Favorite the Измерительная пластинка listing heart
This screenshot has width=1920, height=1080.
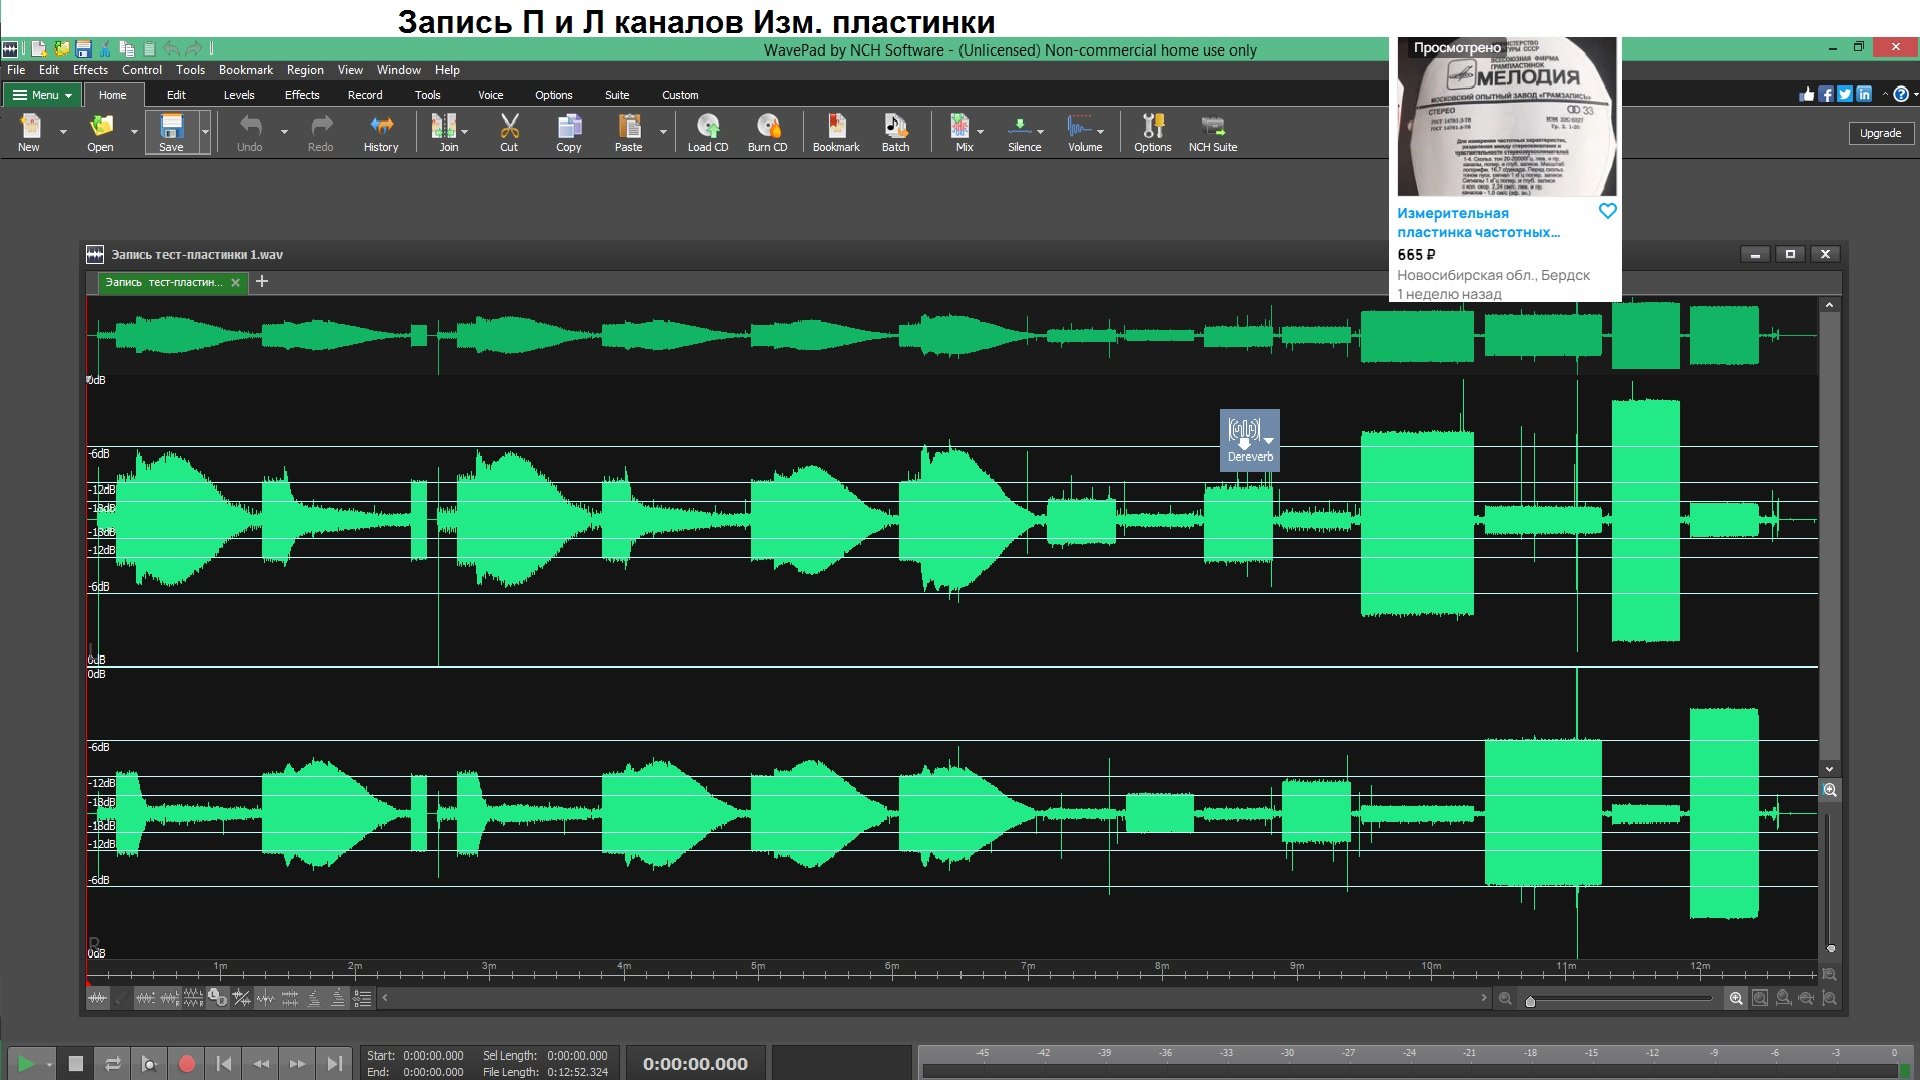tap(1607, 211)
